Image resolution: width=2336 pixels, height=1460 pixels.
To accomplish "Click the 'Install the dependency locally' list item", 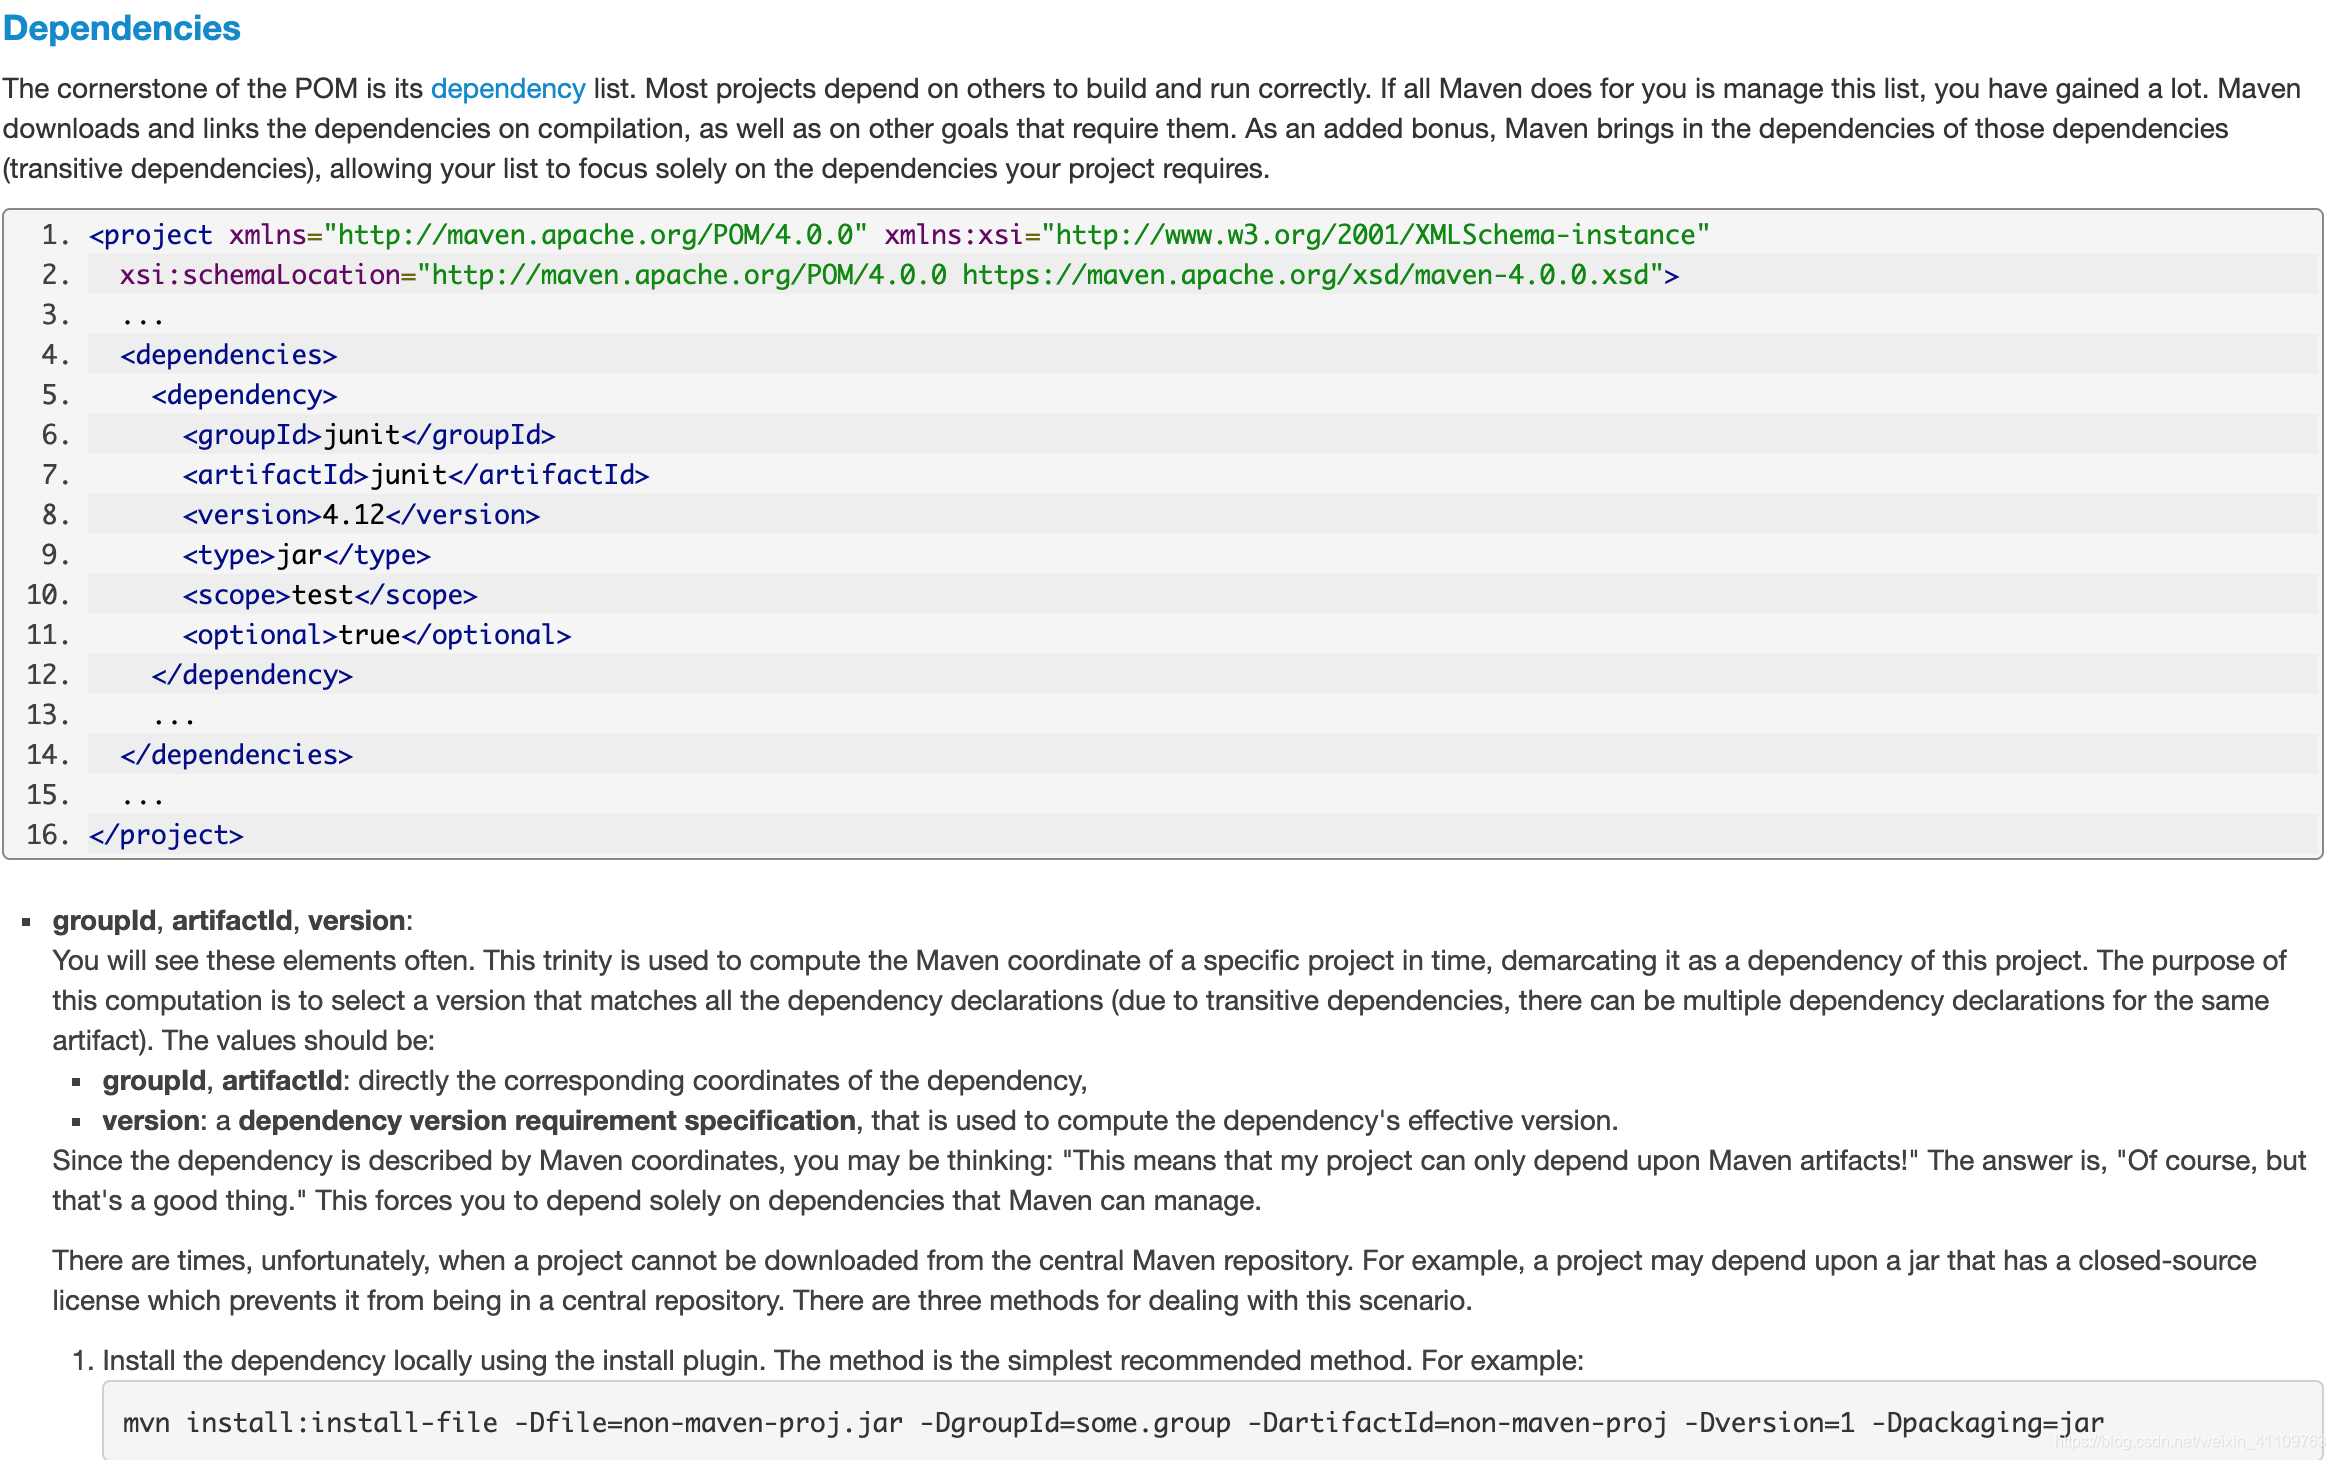I will [843, 1360].
